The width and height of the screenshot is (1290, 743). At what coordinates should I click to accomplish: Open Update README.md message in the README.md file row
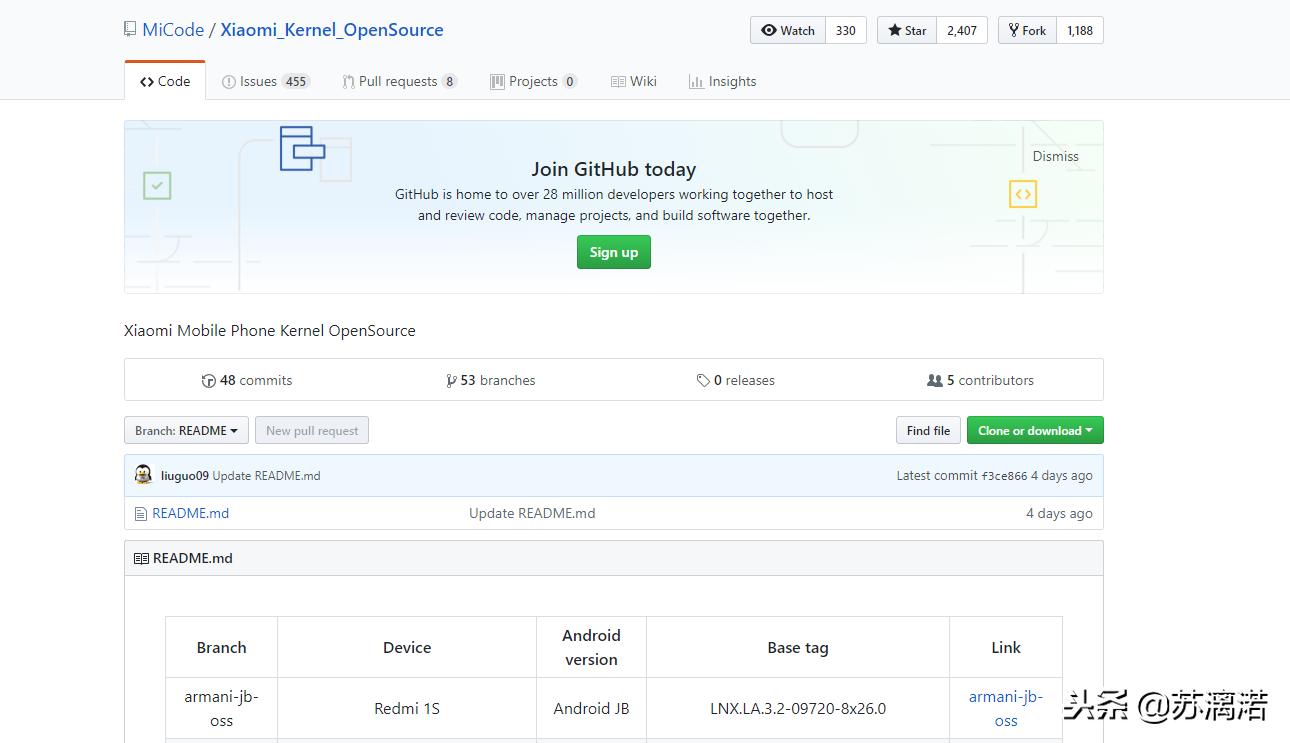(x=532, y=513)
